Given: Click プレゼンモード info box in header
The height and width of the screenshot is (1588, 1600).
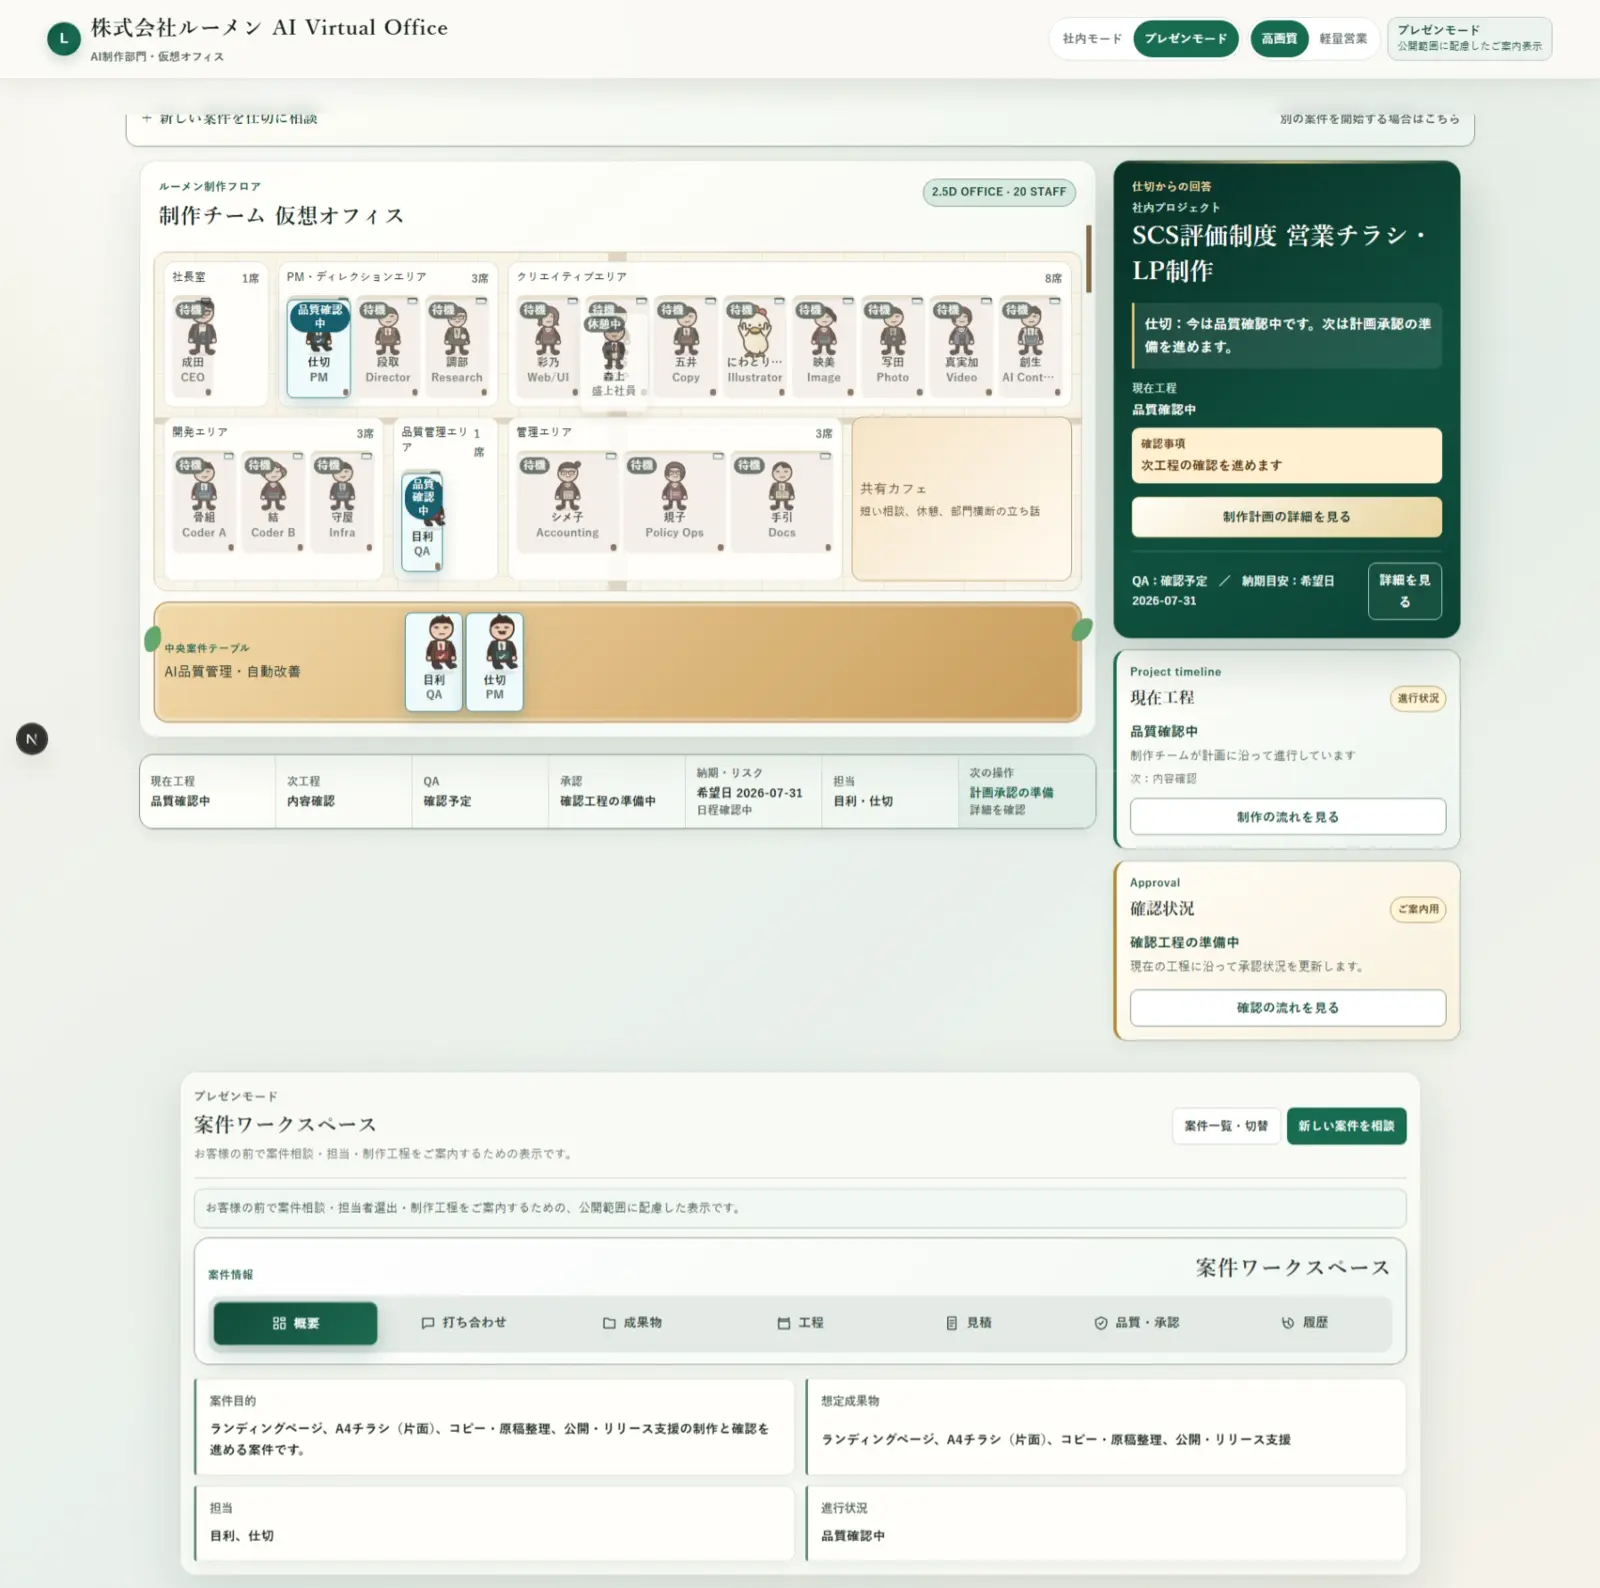Looking at the screenshot, I should tap(1469, 39).
